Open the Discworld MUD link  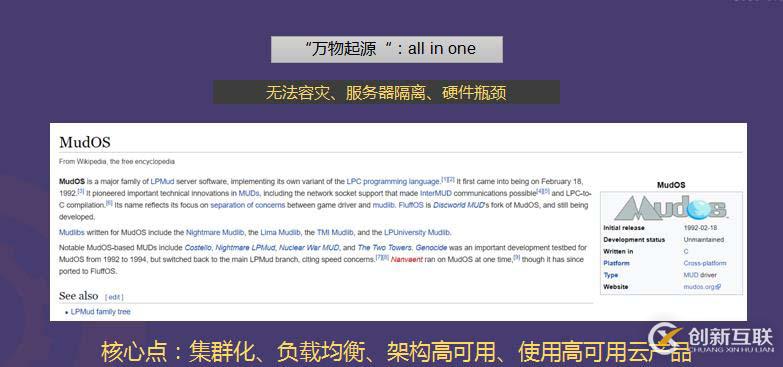(458, 205)
